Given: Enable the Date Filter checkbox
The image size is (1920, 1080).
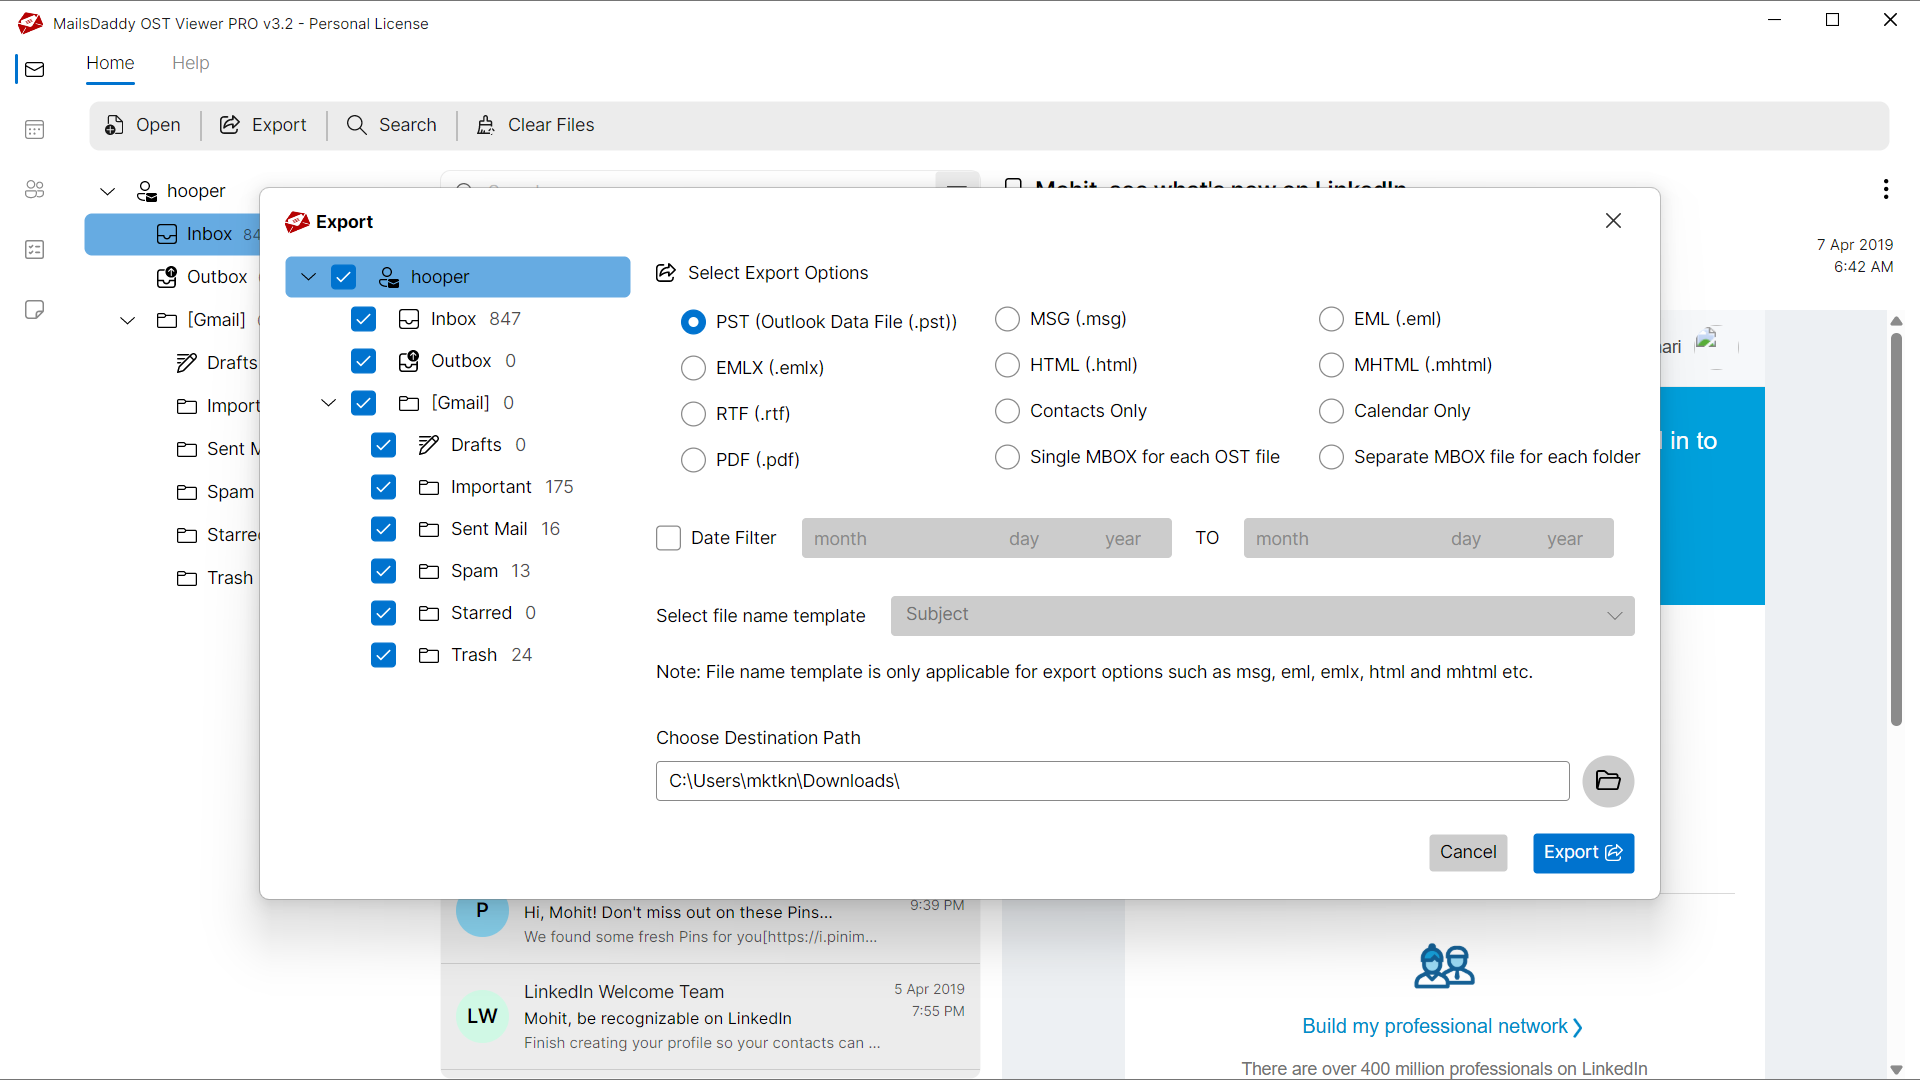Looking at the screenshot, I should pos(668,538).
